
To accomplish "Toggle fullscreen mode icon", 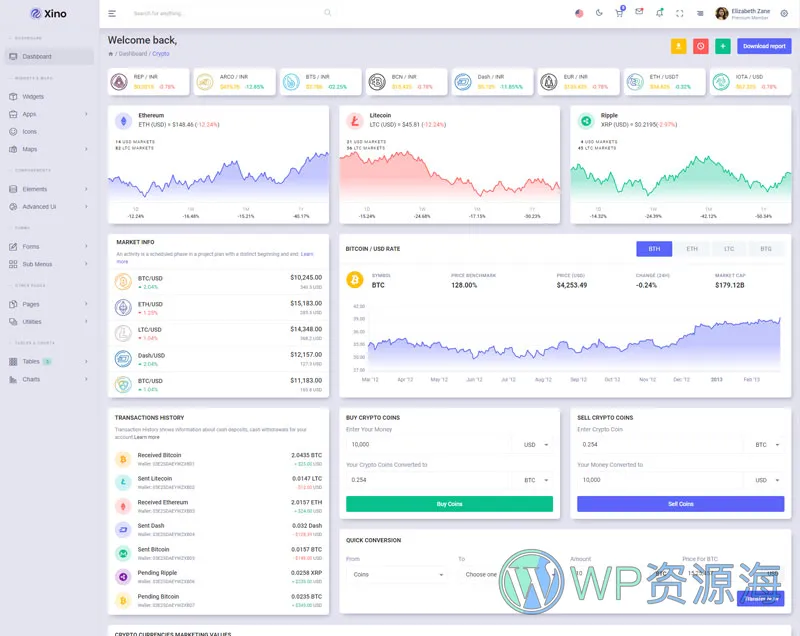I will click(680, 13).
